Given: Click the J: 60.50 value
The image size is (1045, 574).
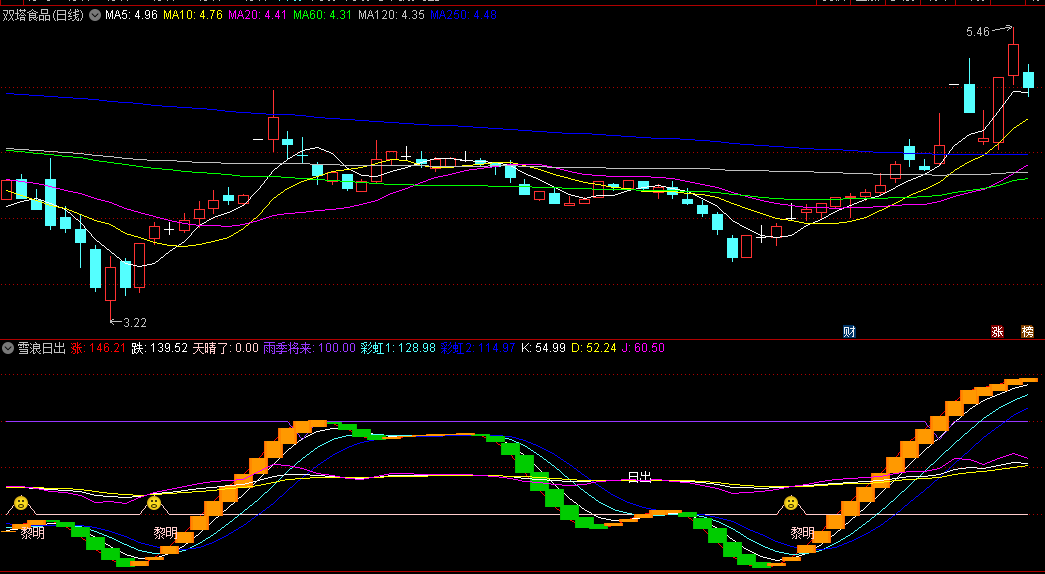Looking at the screenshot, I should 643,348.
